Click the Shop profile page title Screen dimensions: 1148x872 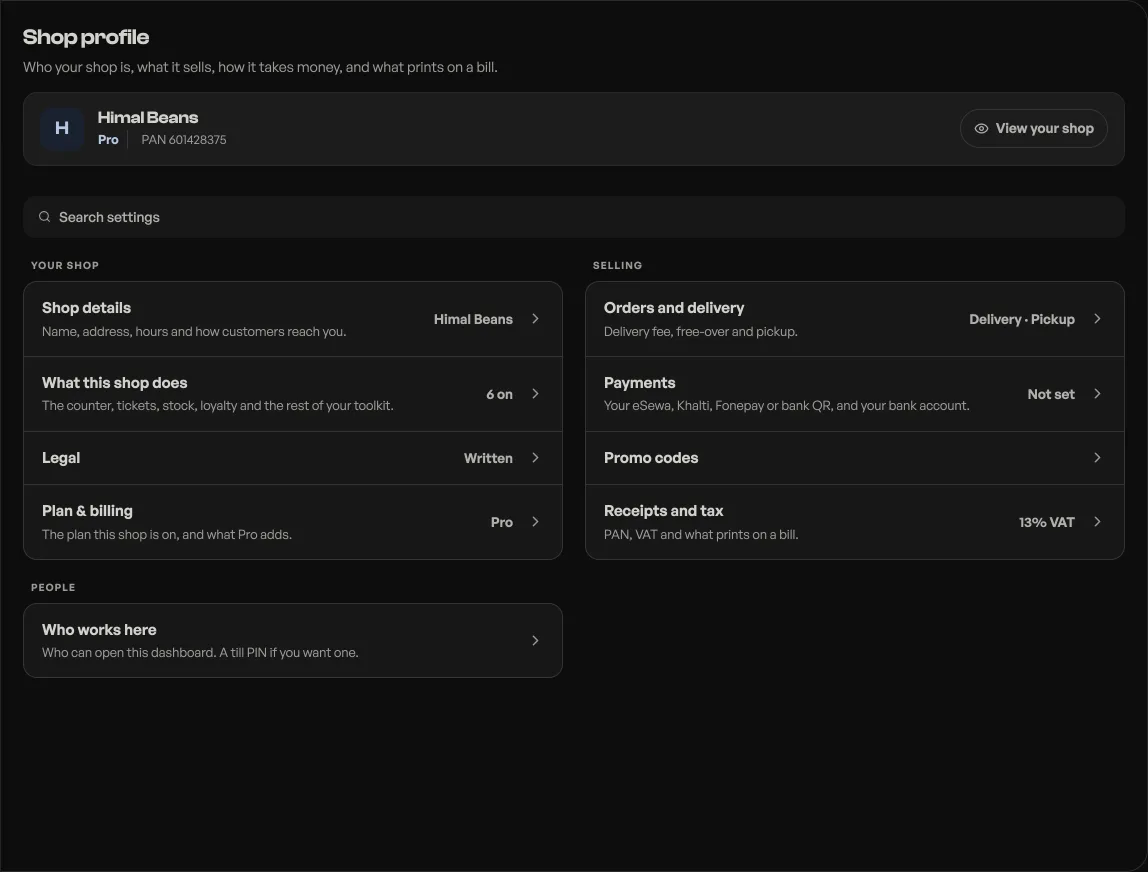click(x=86, y=37)
